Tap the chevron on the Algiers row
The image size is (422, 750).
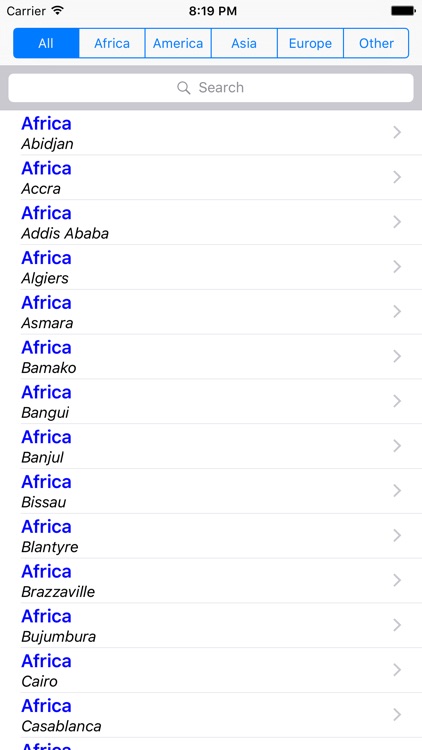coord(397,267)
